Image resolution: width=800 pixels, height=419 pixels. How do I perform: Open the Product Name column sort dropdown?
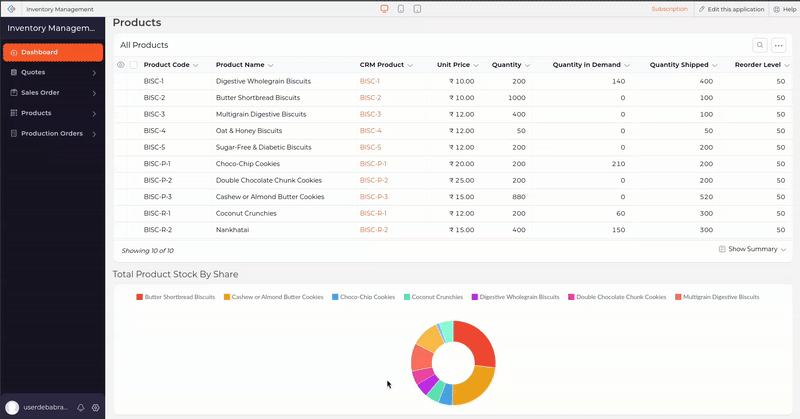click(x=270, y=65)
